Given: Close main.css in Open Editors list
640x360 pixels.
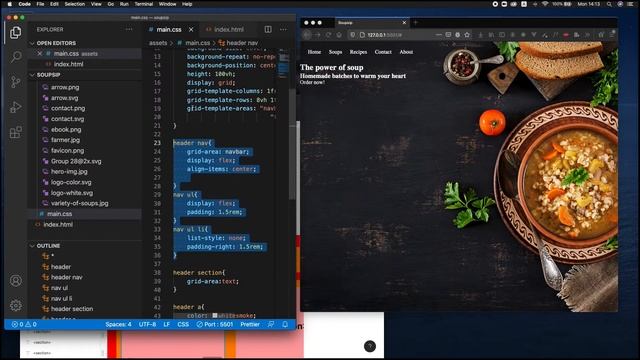Looking at the screenshot, I should click(40, 53).
